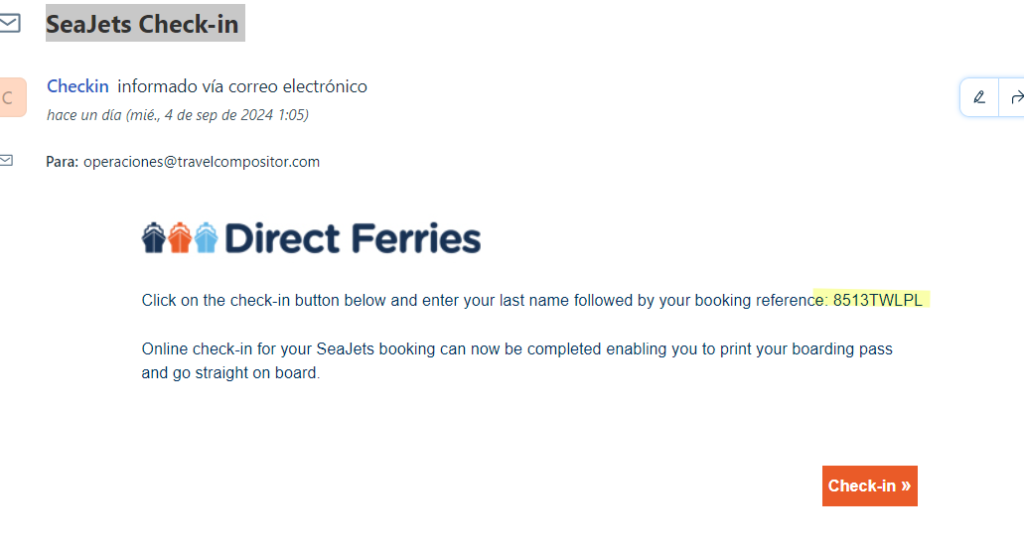Open the Checkin sender name link
The image size is (1024, 554).
[78, 87]
